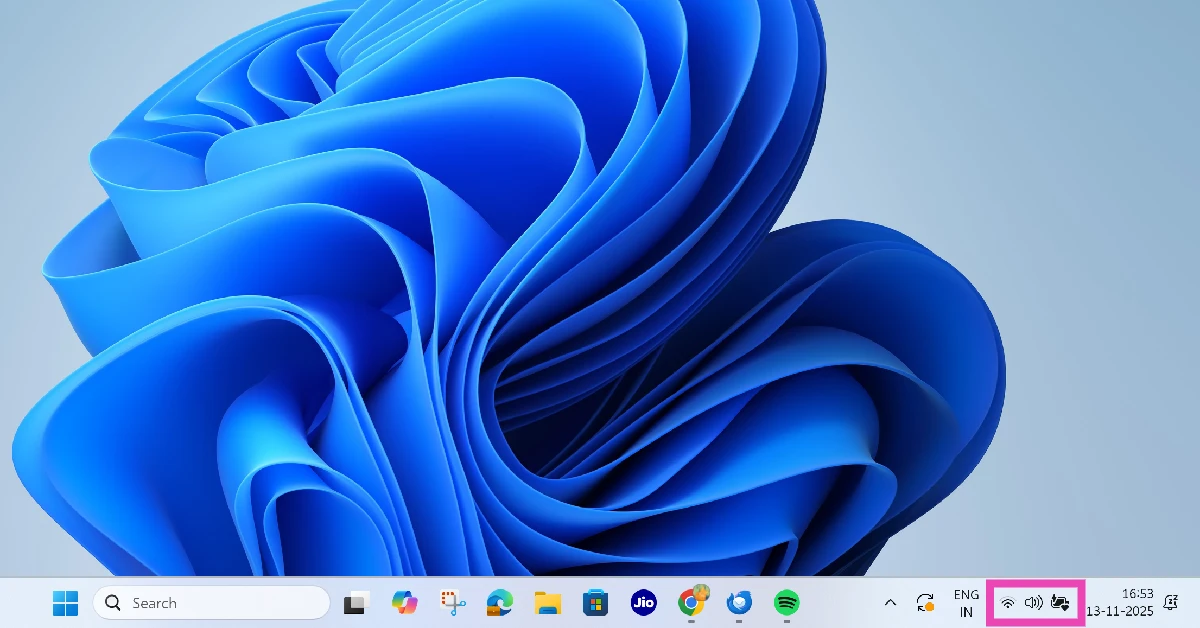Launch the Snipping Tool

[453, 603]
